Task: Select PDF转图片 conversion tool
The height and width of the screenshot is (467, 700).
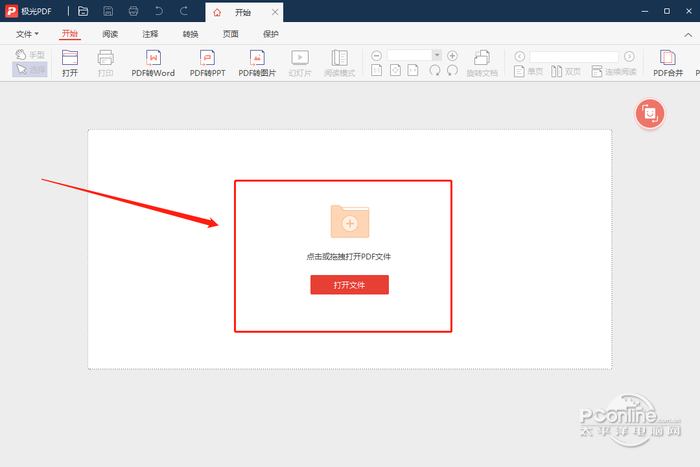Action: [257, 63]
